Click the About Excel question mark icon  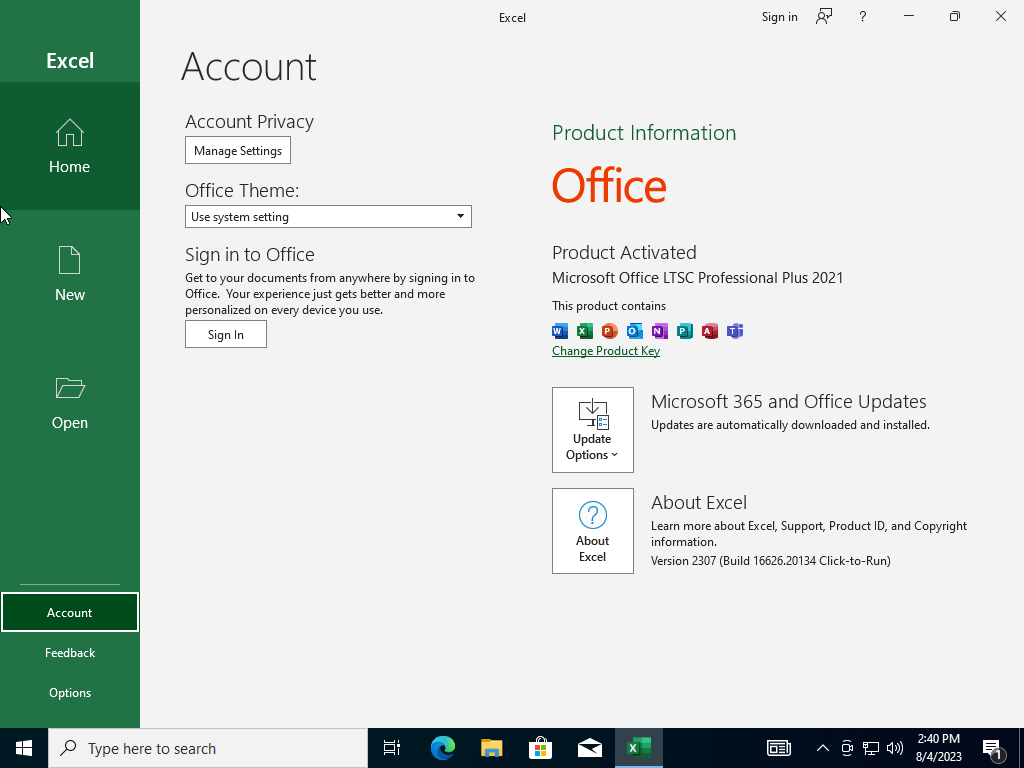tap(592, 516)
